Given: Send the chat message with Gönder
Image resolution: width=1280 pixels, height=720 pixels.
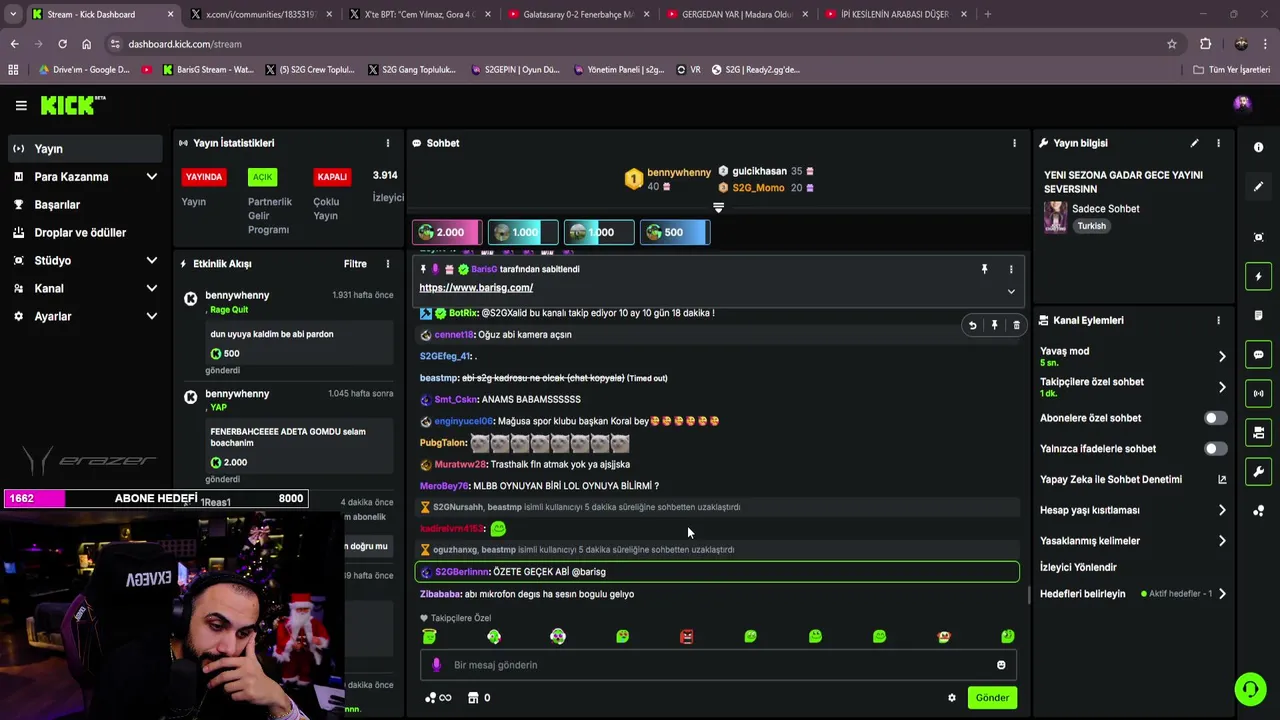Looking at the screenshot, I should [x=992, y=698].
